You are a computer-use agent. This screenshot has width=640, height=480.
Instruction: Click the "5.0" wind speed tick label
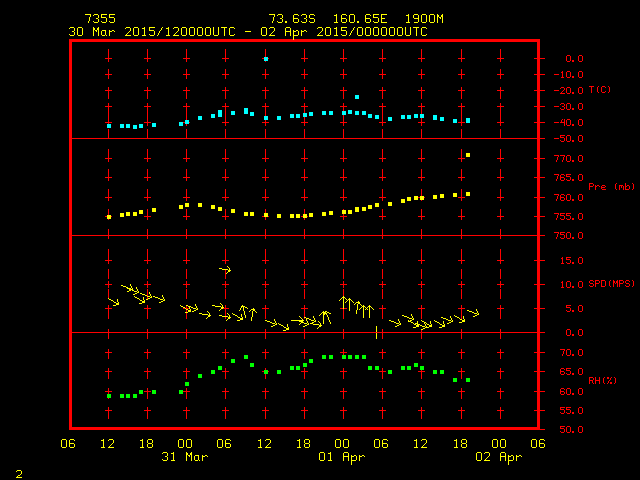[575, 309]
